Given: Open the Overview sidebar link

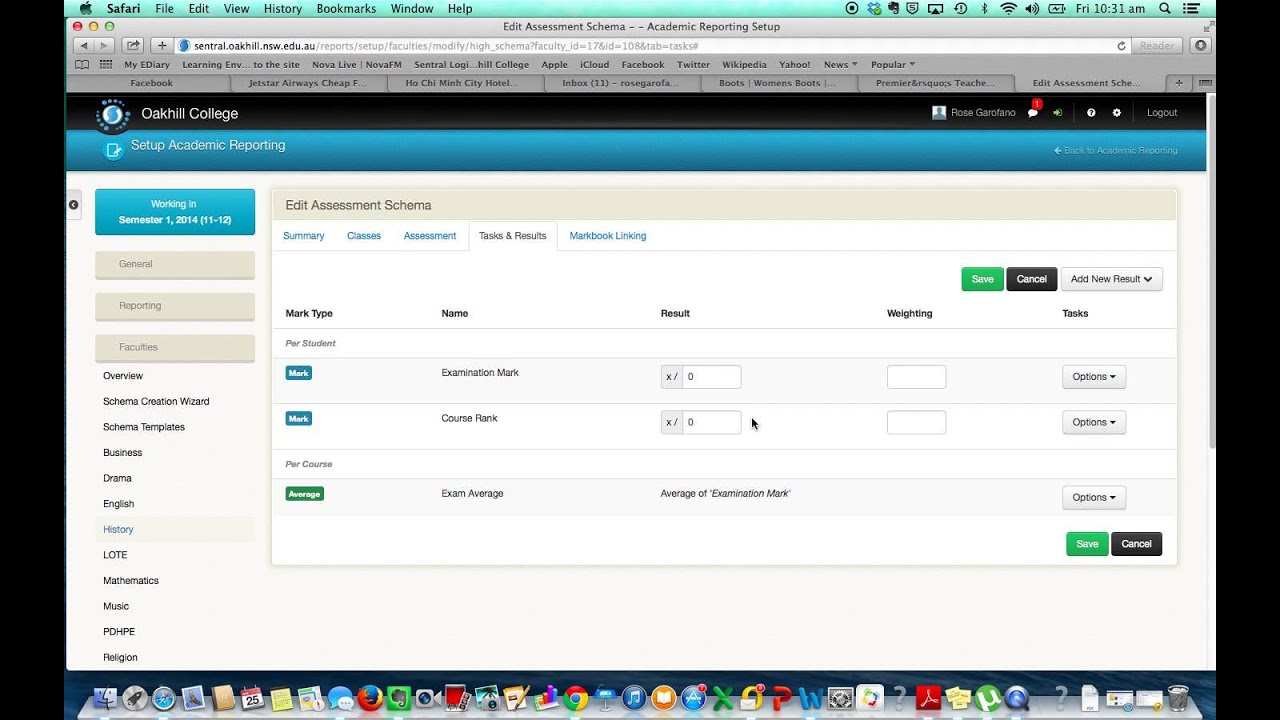Looking at the screenshot, I should click(123, 376).
